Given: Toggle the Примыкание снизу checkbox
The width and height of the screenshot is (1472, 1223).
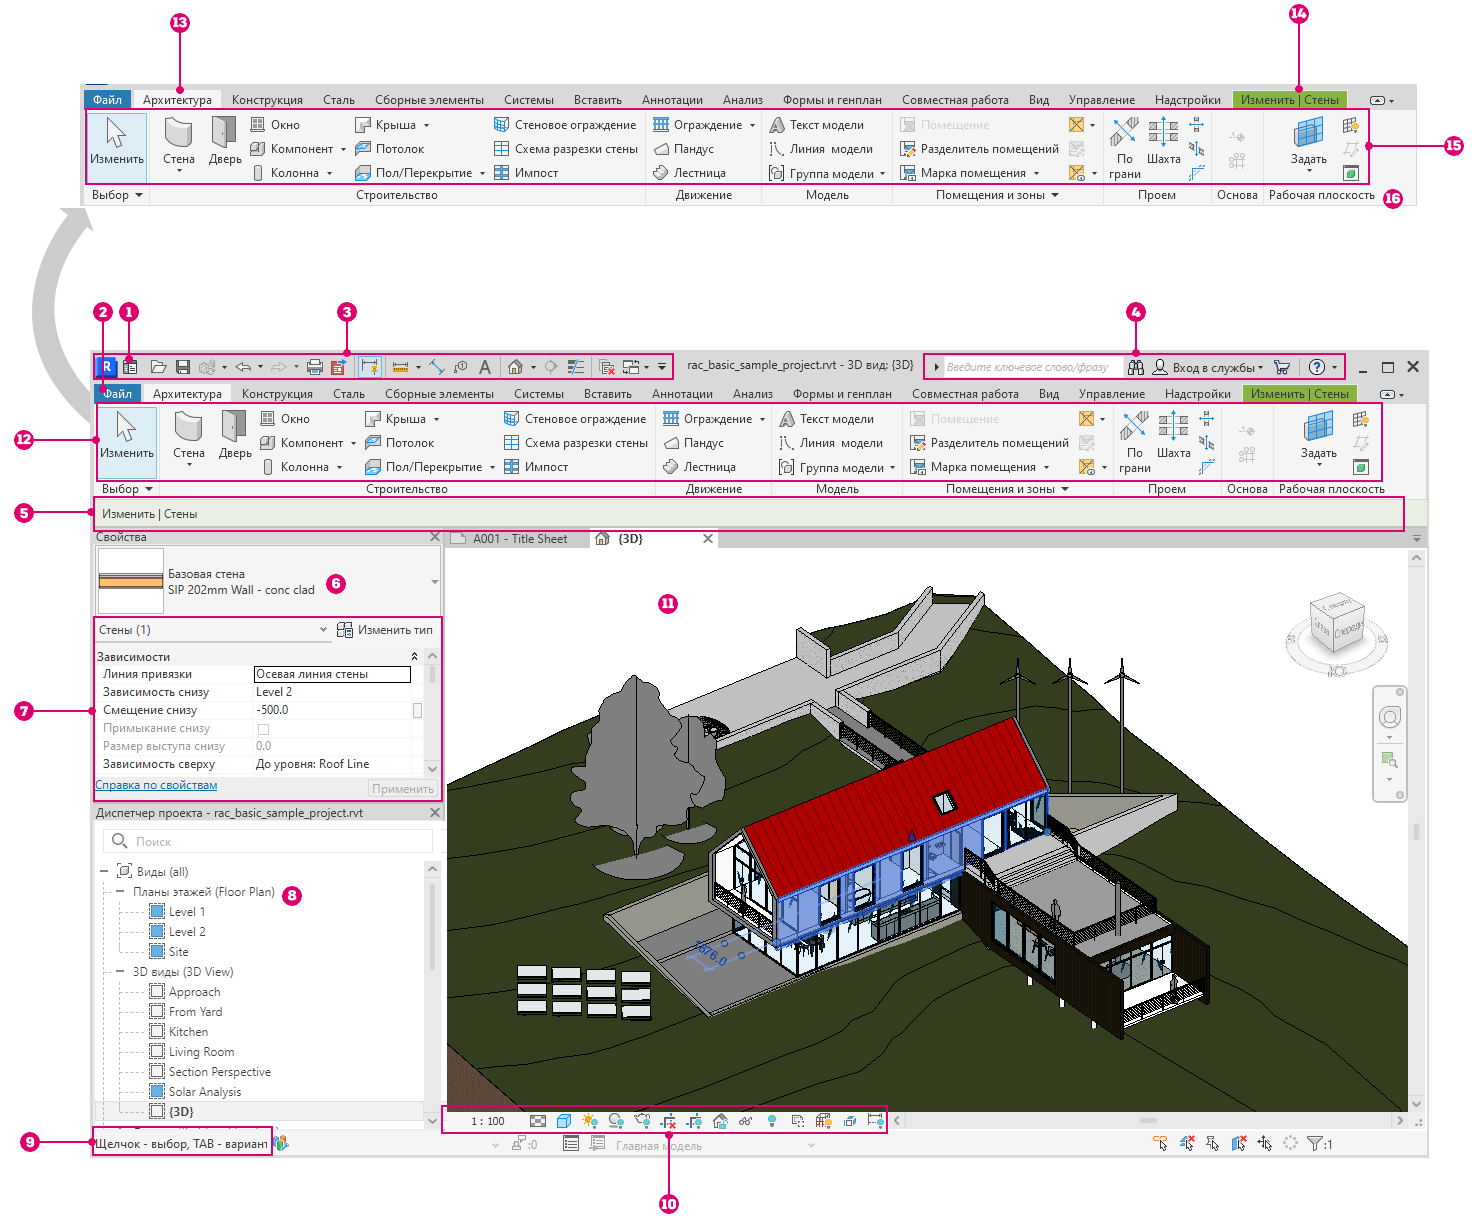Looking at the screenshot, I should 264,729.
